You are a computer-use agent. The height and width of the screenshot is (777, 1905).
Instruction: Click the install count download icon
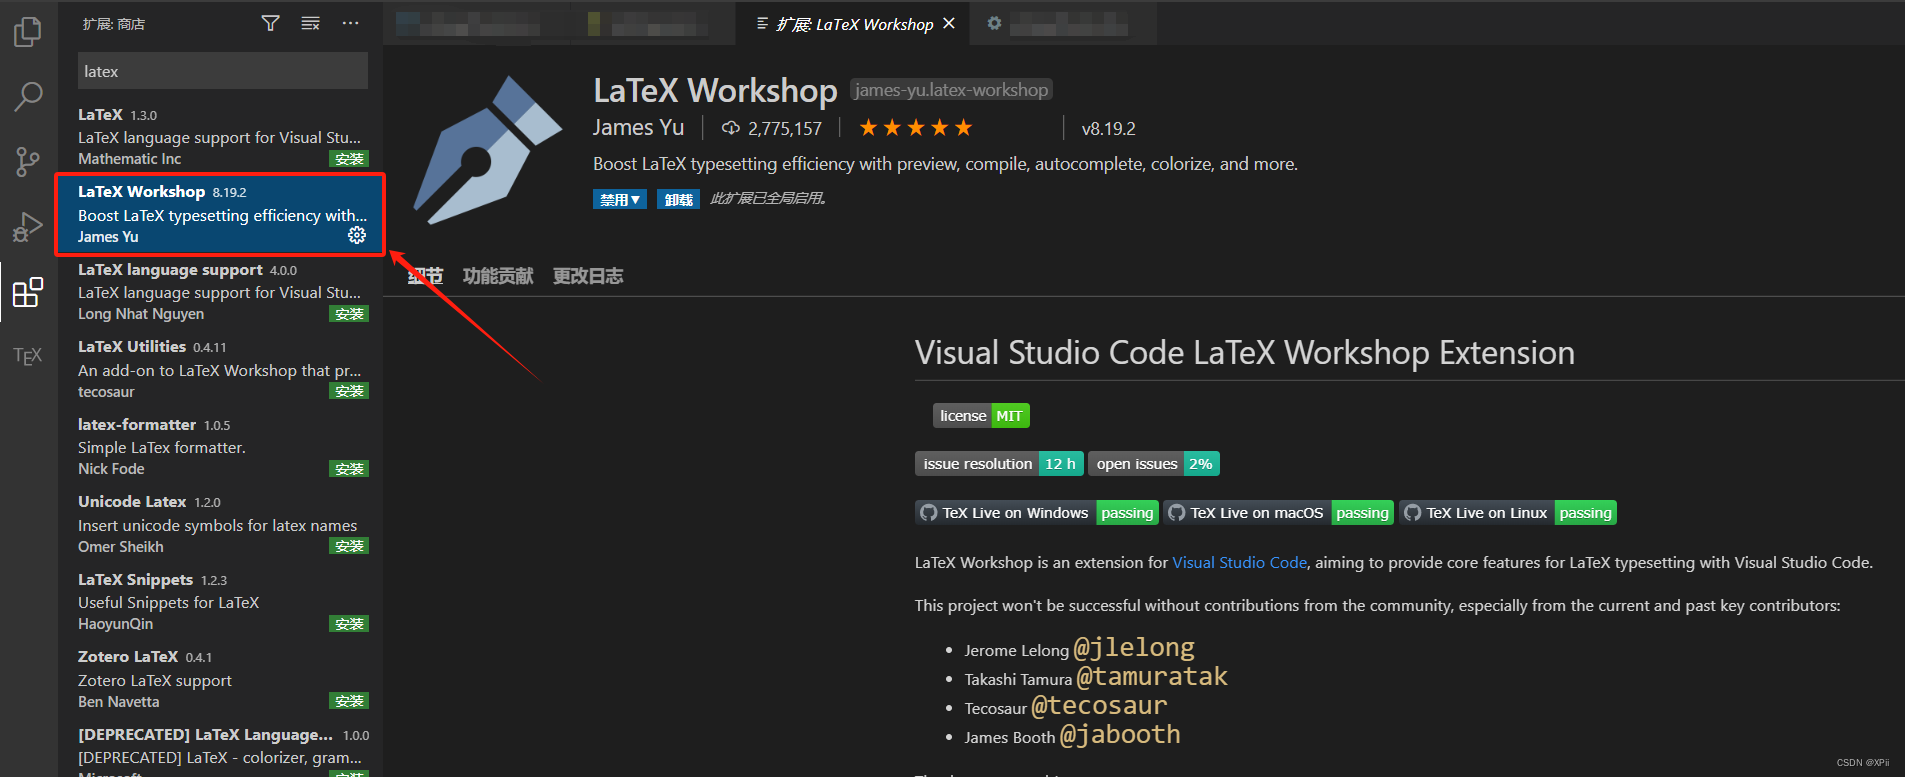tap(731, 128)
